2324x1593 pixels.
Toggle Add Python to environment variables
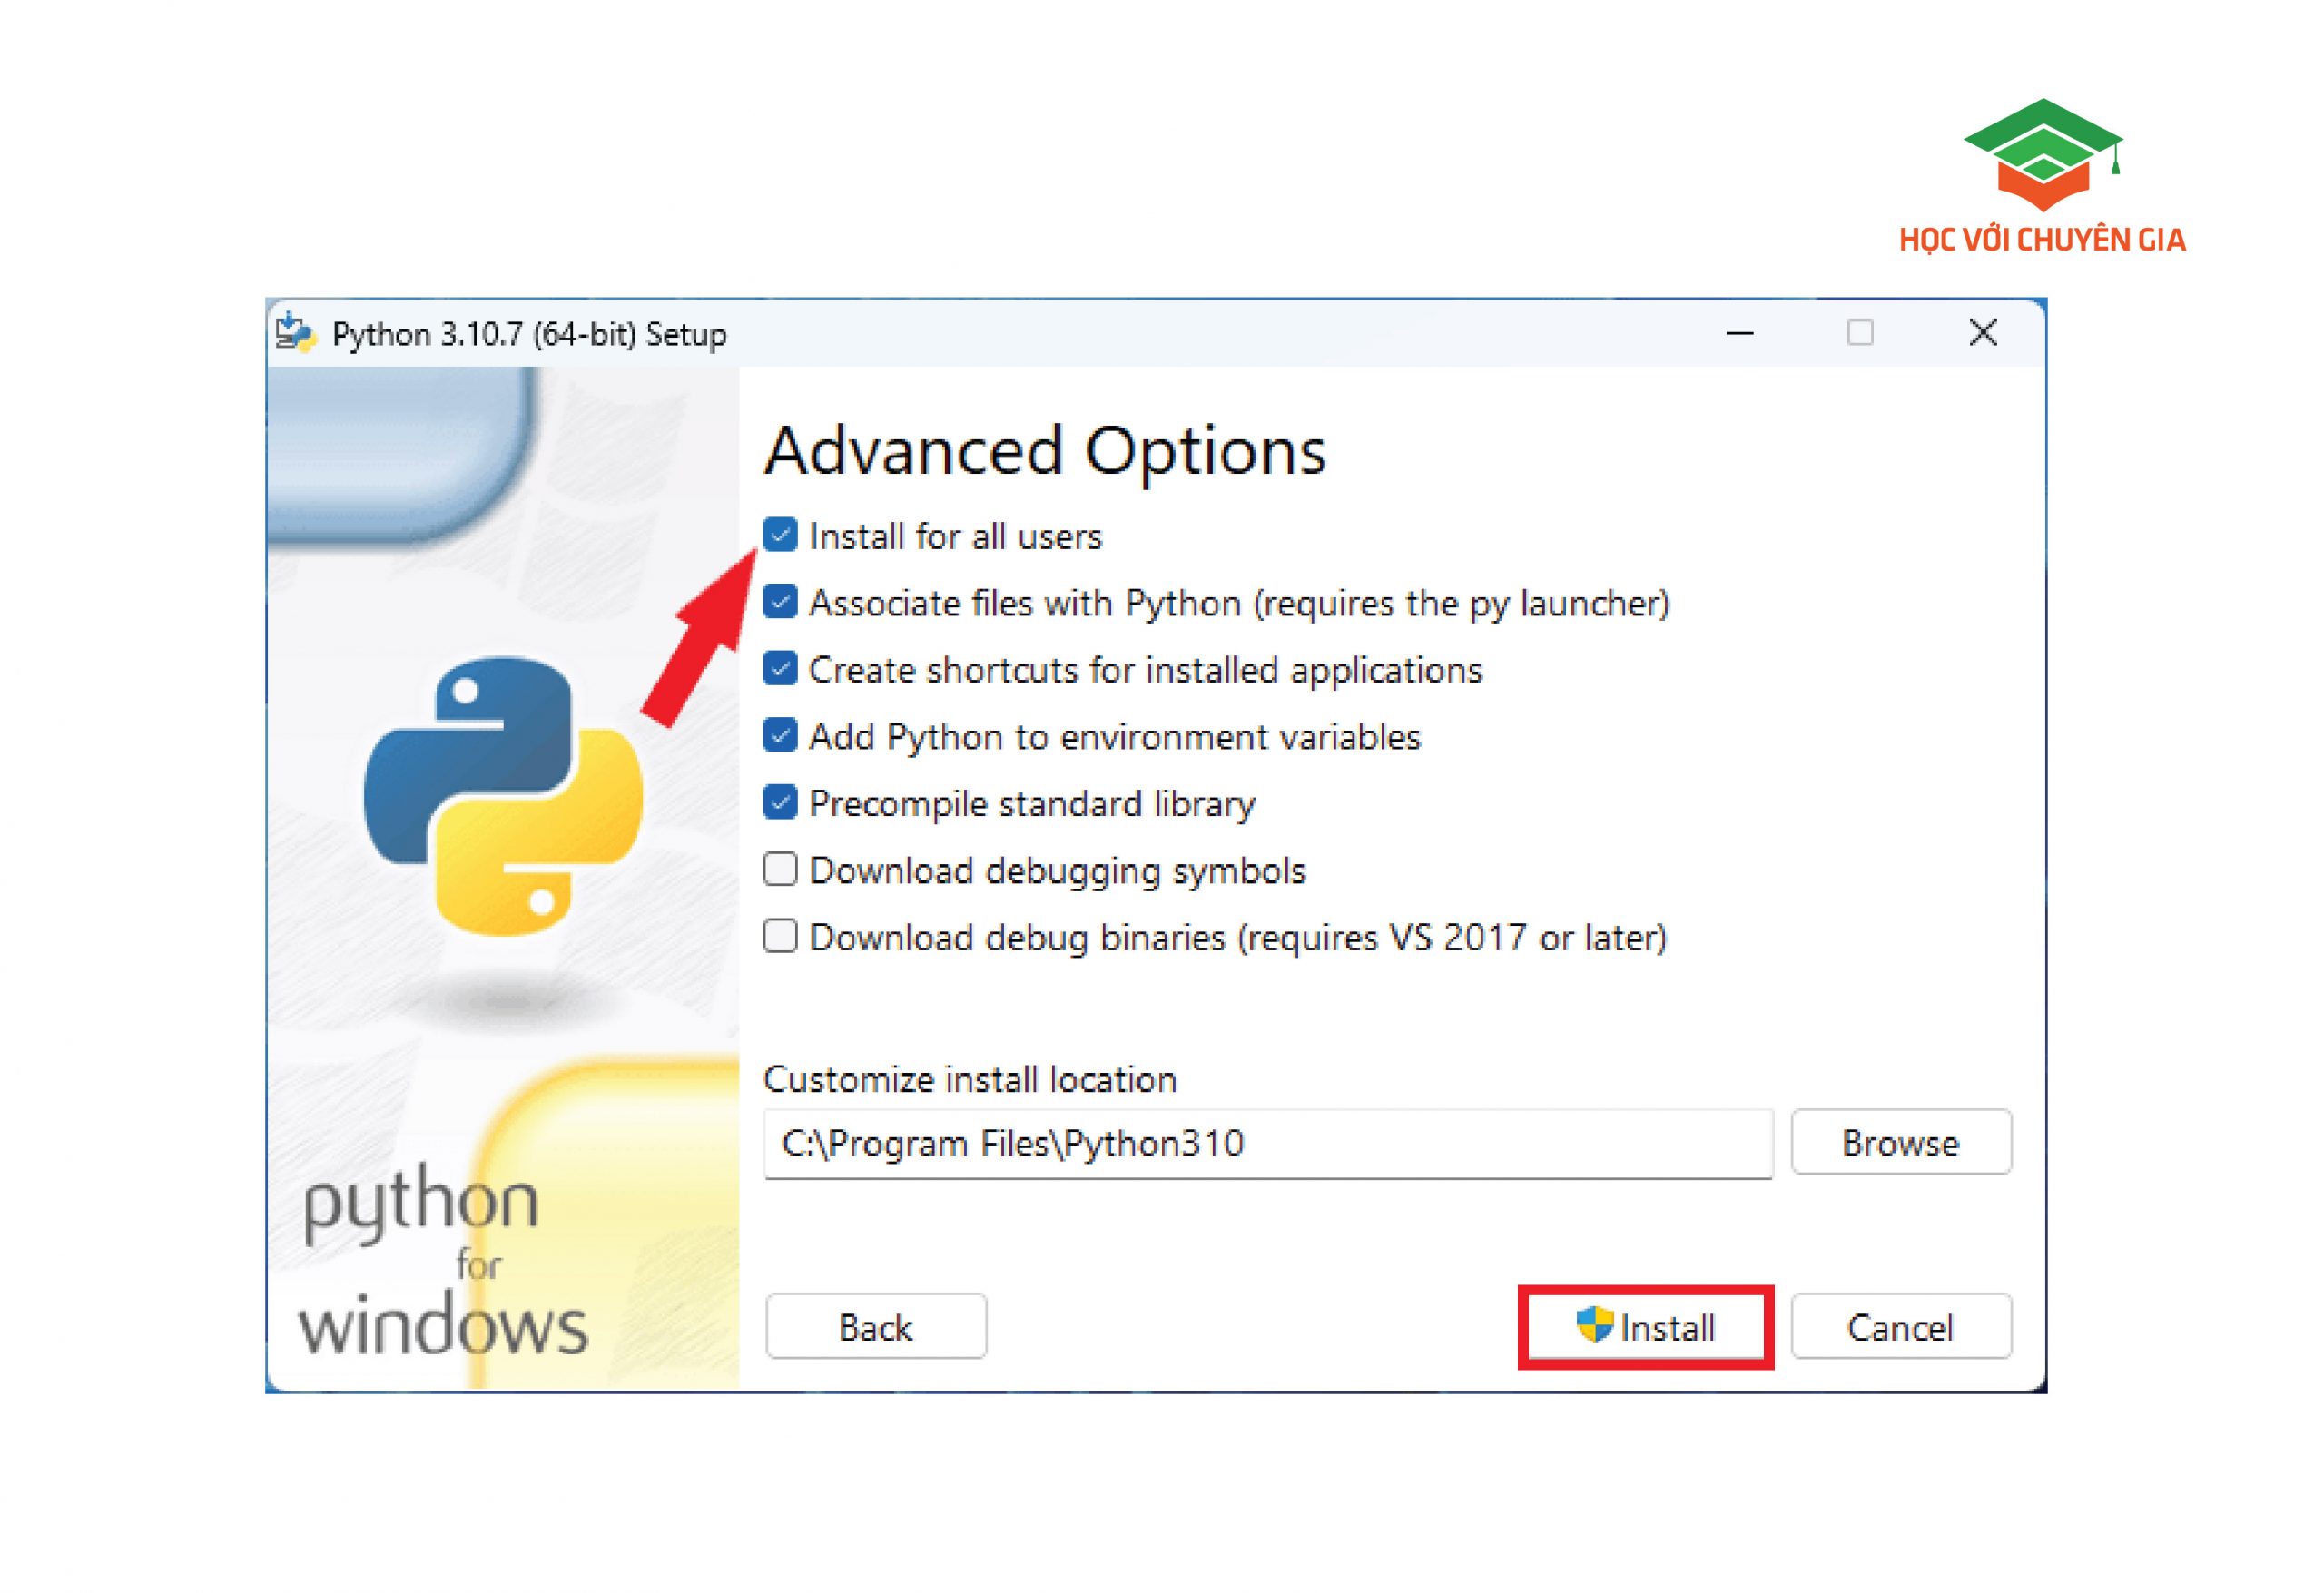[780, 736]
